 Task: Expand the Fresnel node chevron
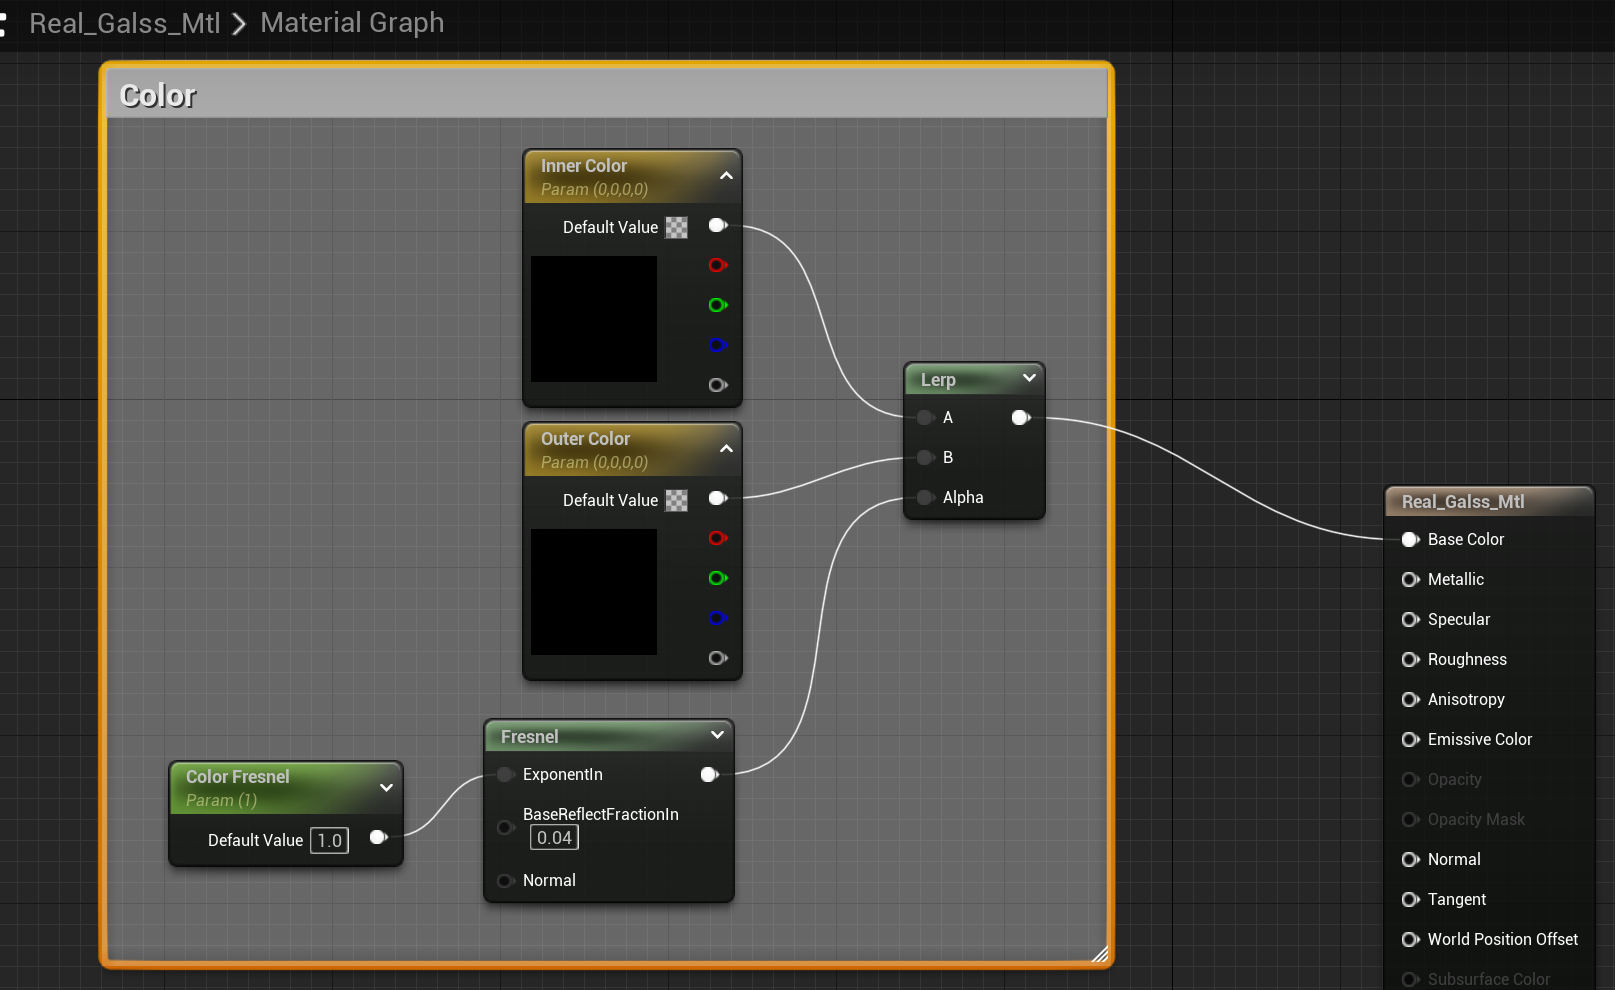tap(717, 735)
